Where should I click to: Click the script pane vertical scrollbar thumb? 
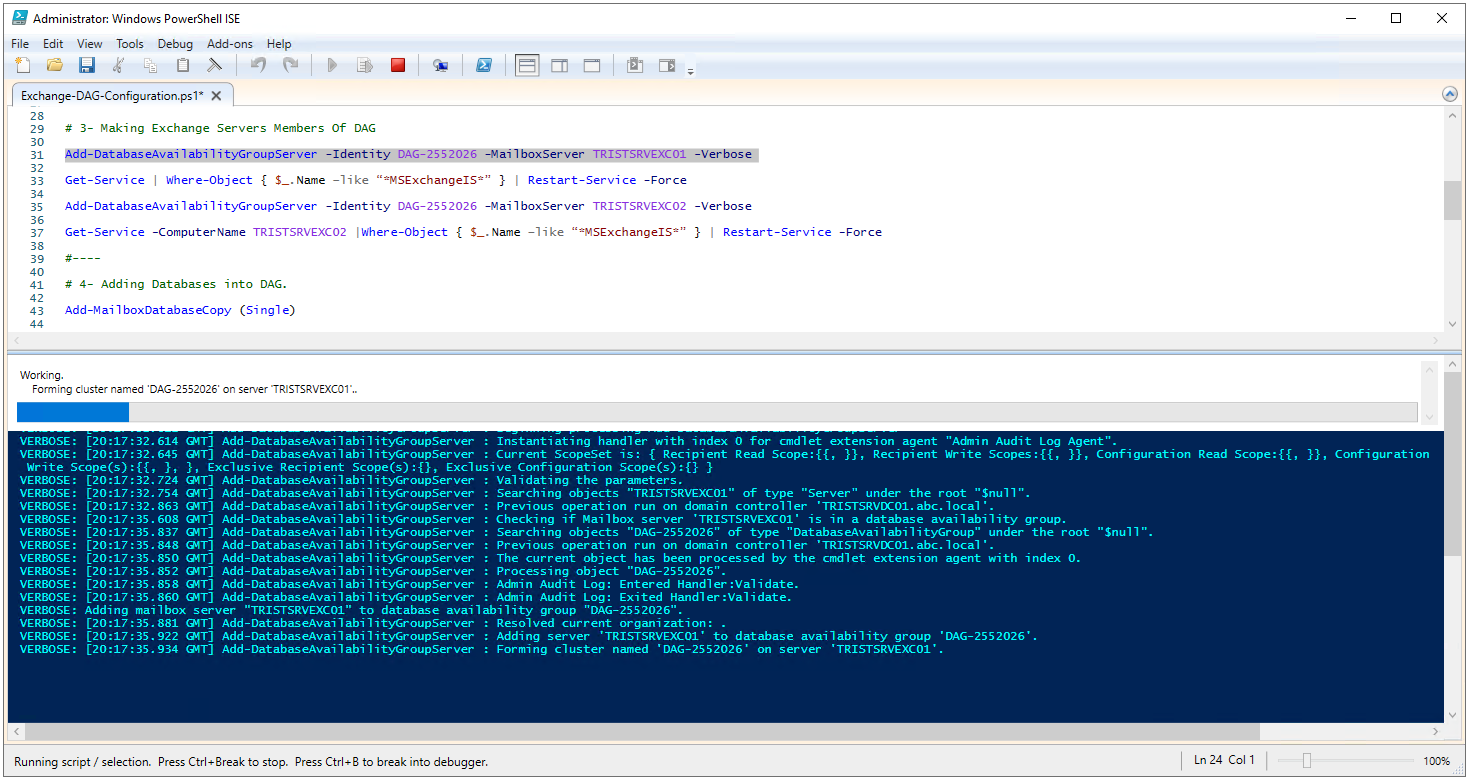(x=1452, y=200)
